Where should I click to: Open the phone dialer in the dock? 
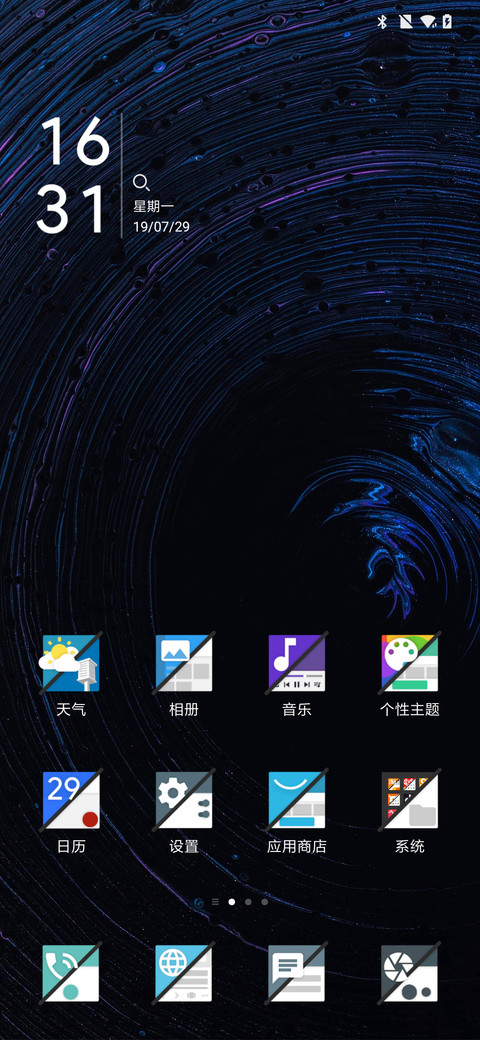tap(71, 974)
